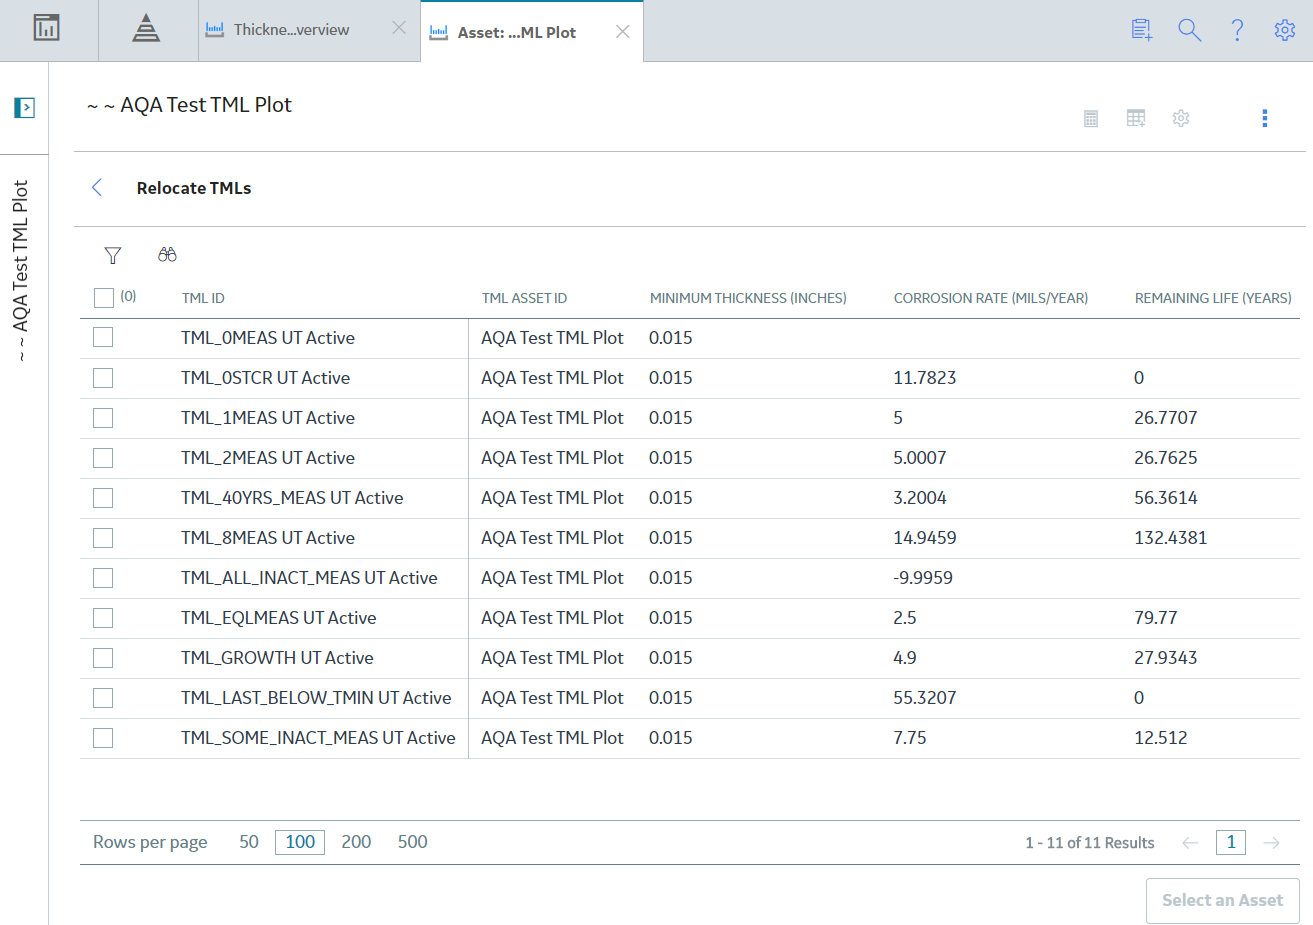Open the calculator icon near title
Image resolution: width=1313 pixels, height=925 pixels.
click(1091, 118)
